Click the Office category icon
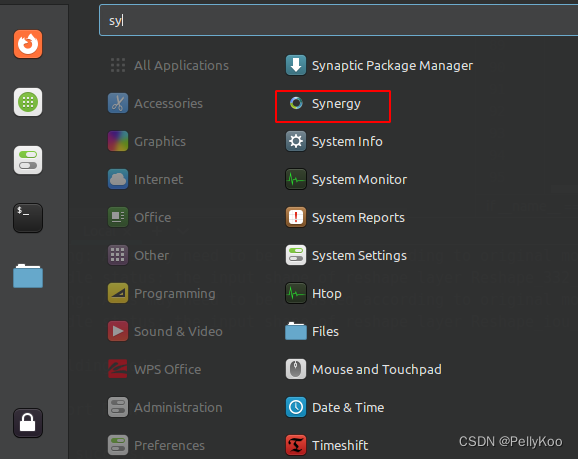Screen dimensions: 578x459 (118, 217)
